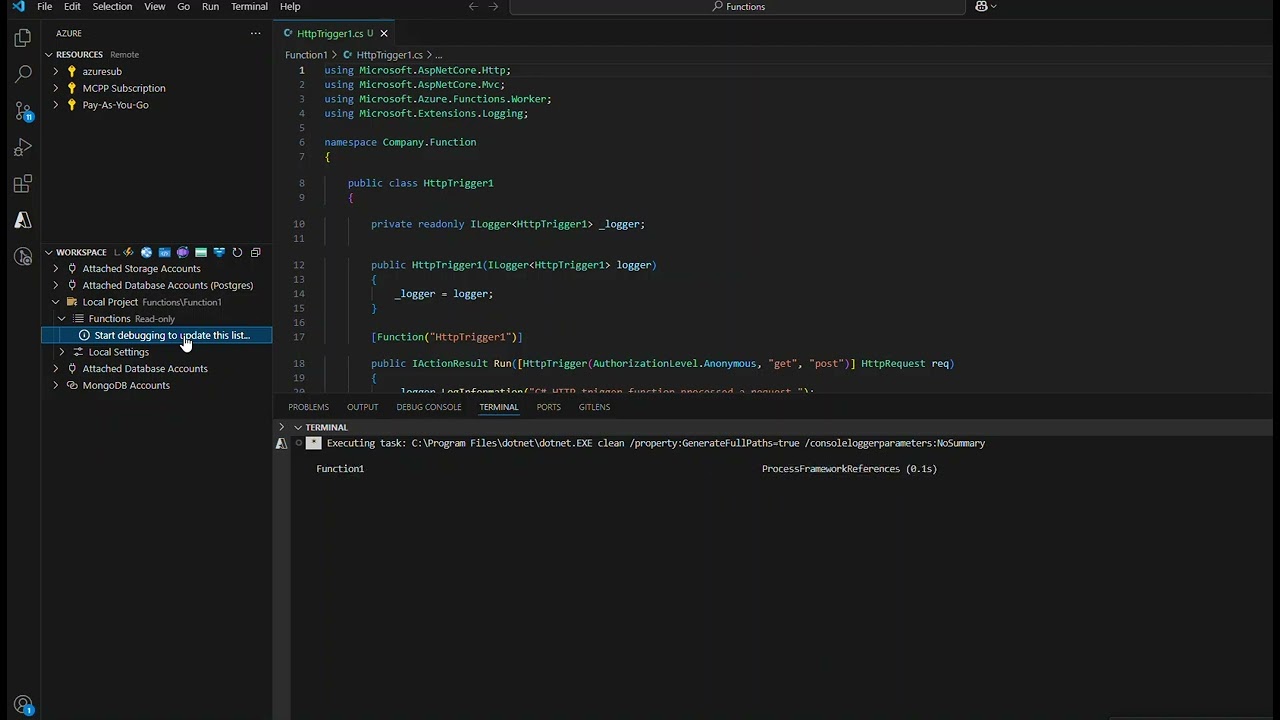Go back using the navigation arrow
The image size is (1280, 720).
tap(473, 6)
